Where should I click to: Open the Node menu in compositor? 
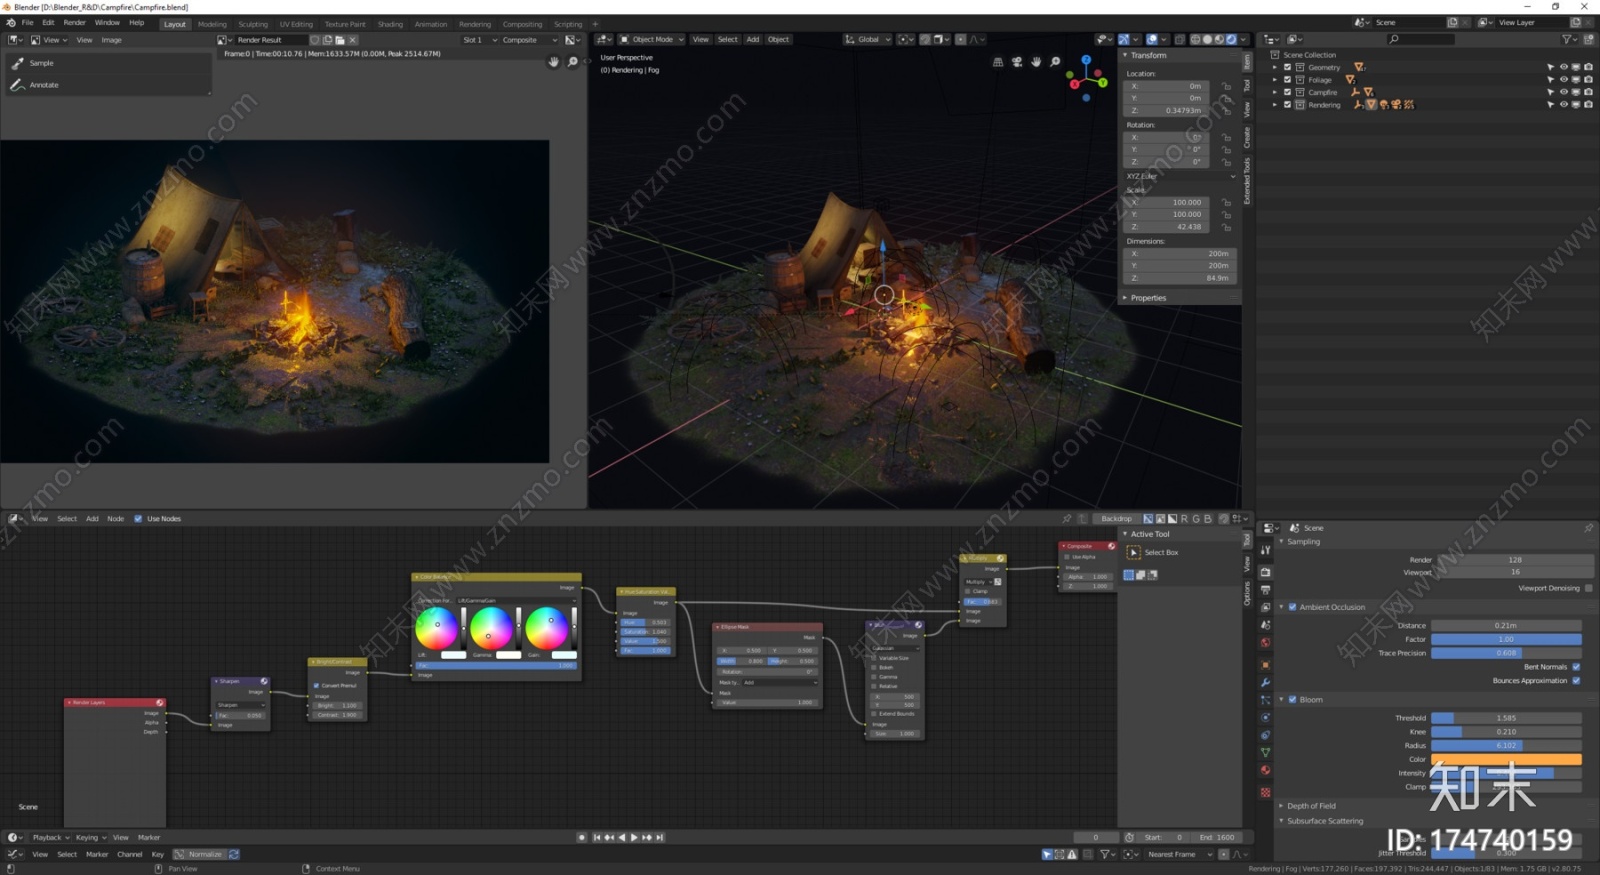tap(116, 519)
